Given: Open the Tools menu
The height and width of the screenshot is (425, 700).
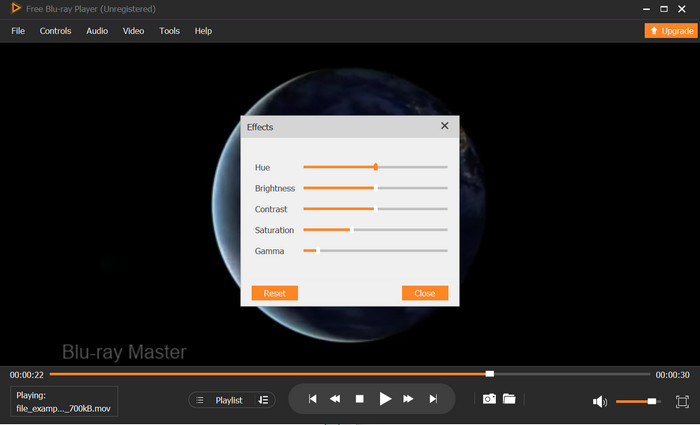Looking at the screenshot, I should (169, 31).
